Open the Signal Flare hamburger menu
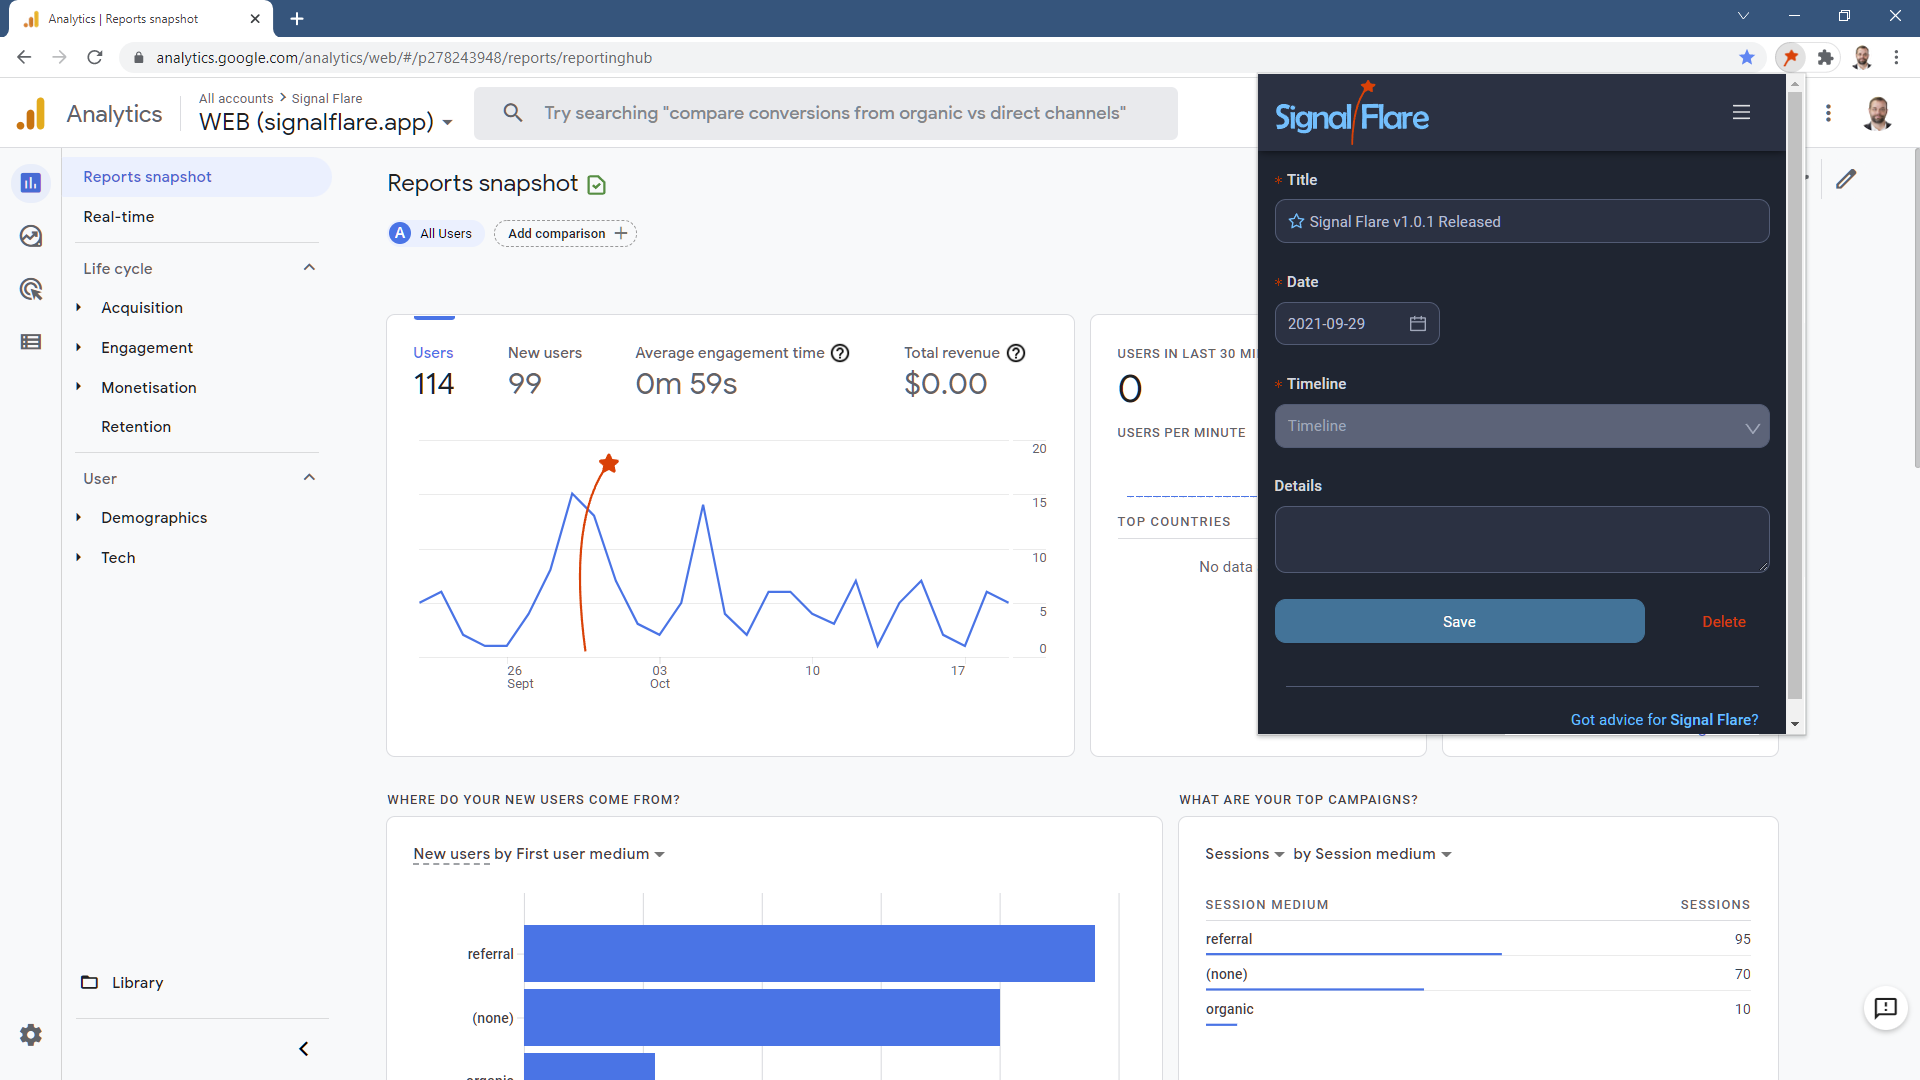 pyautogui.click(x=1741, y=113)
